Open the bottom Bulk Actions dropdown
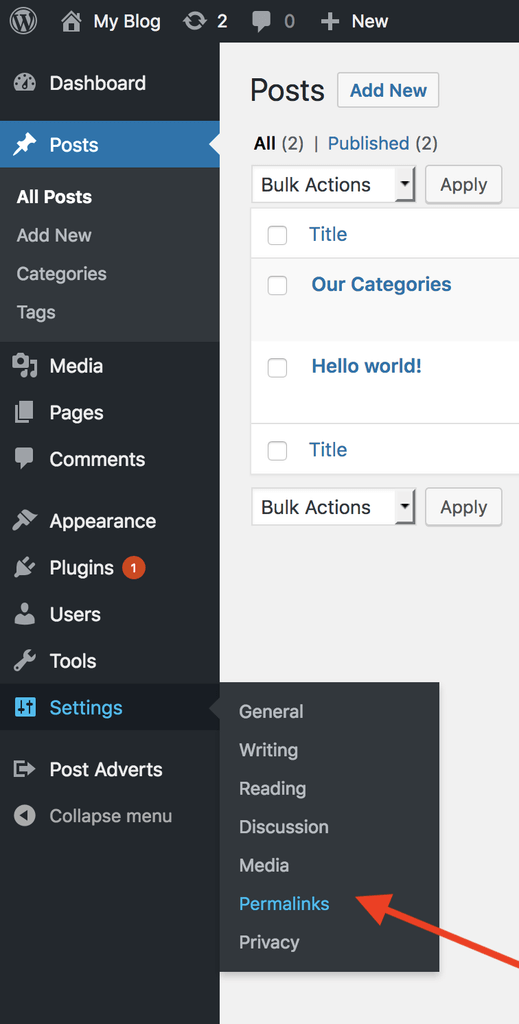Screen dimensions: 519x1024 (334, 507)
